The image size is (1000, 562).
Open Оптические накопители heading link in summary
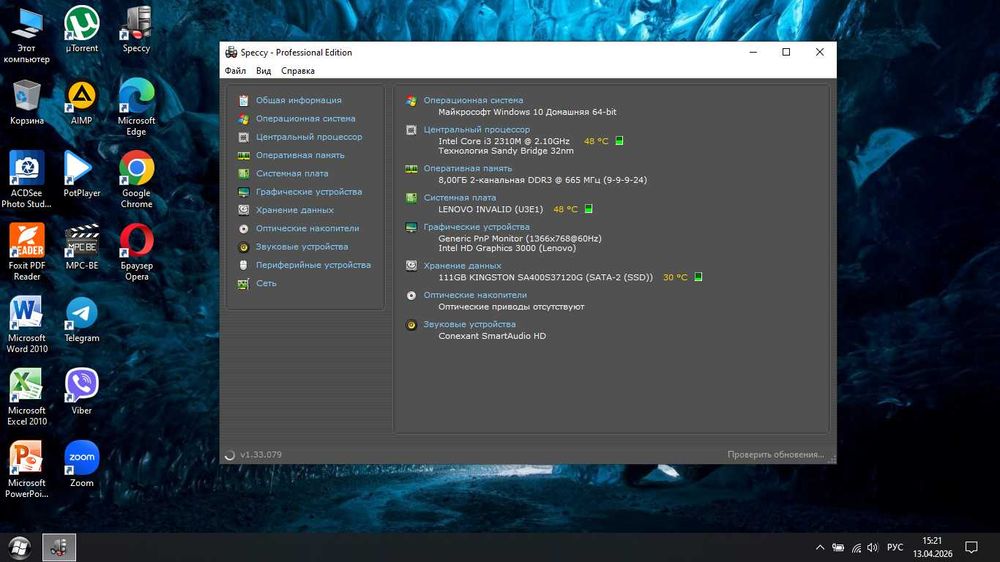(x=475, y=295)
